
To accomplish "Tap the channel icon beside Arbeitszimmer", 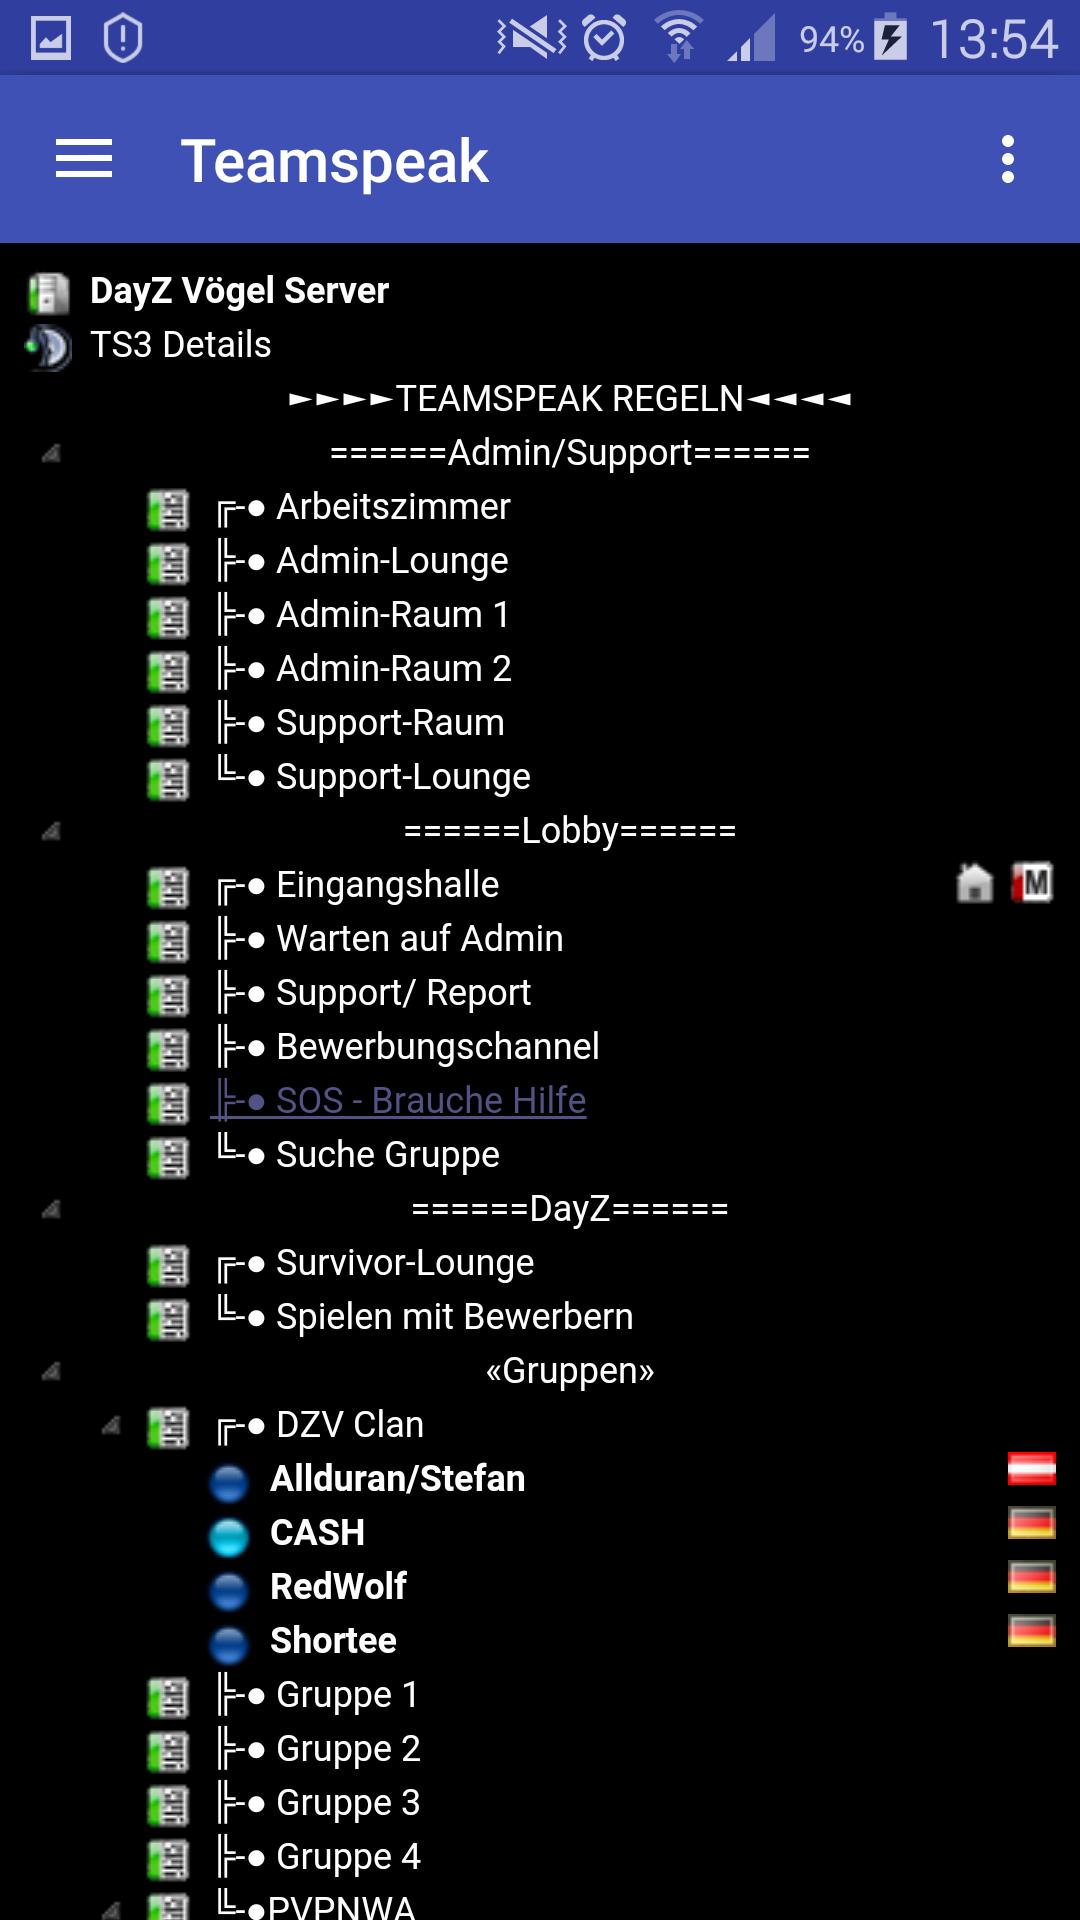I will 168,509.
